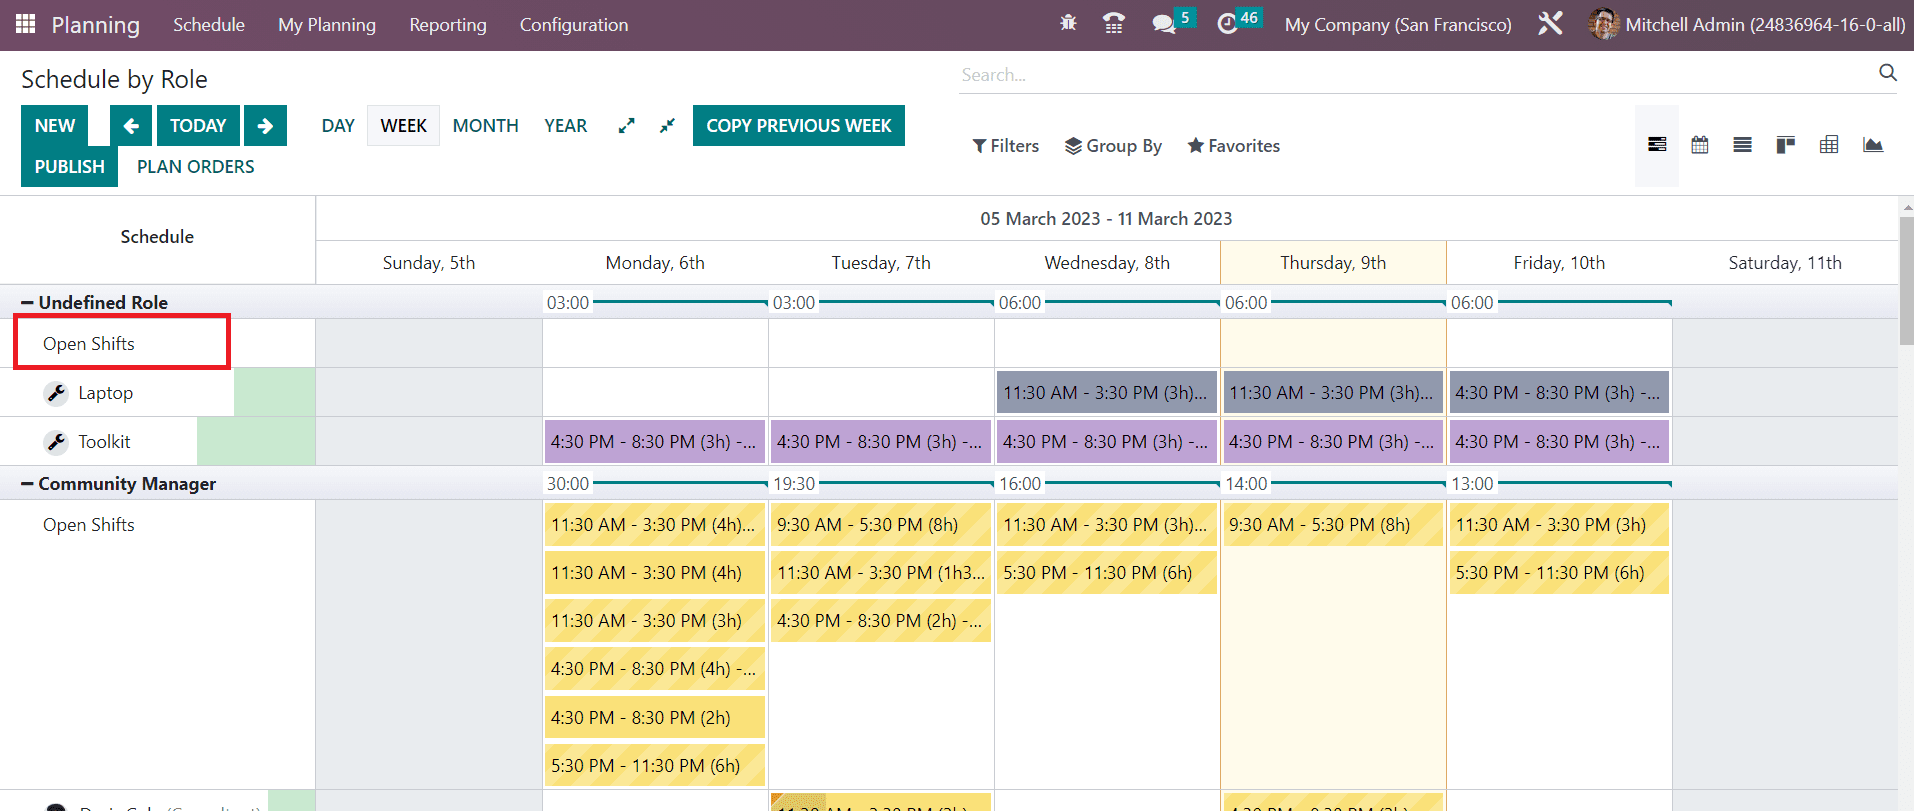Open Toolkit shift on Monday 6th
This screenshot has width=1914, height=811.
[655, 442]
